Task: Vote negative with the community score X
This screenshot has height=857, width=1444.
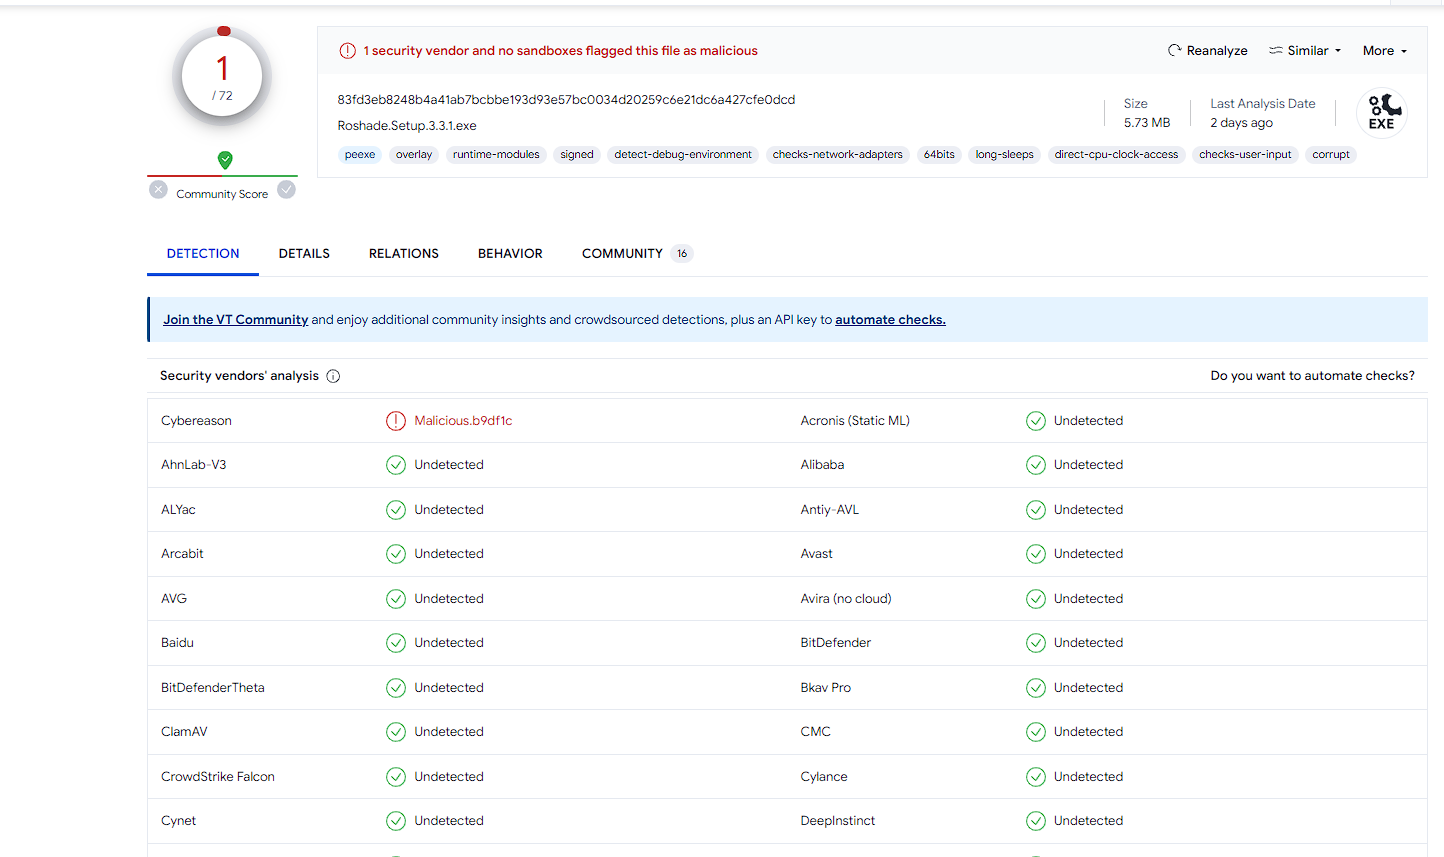Action: (158, 189)
